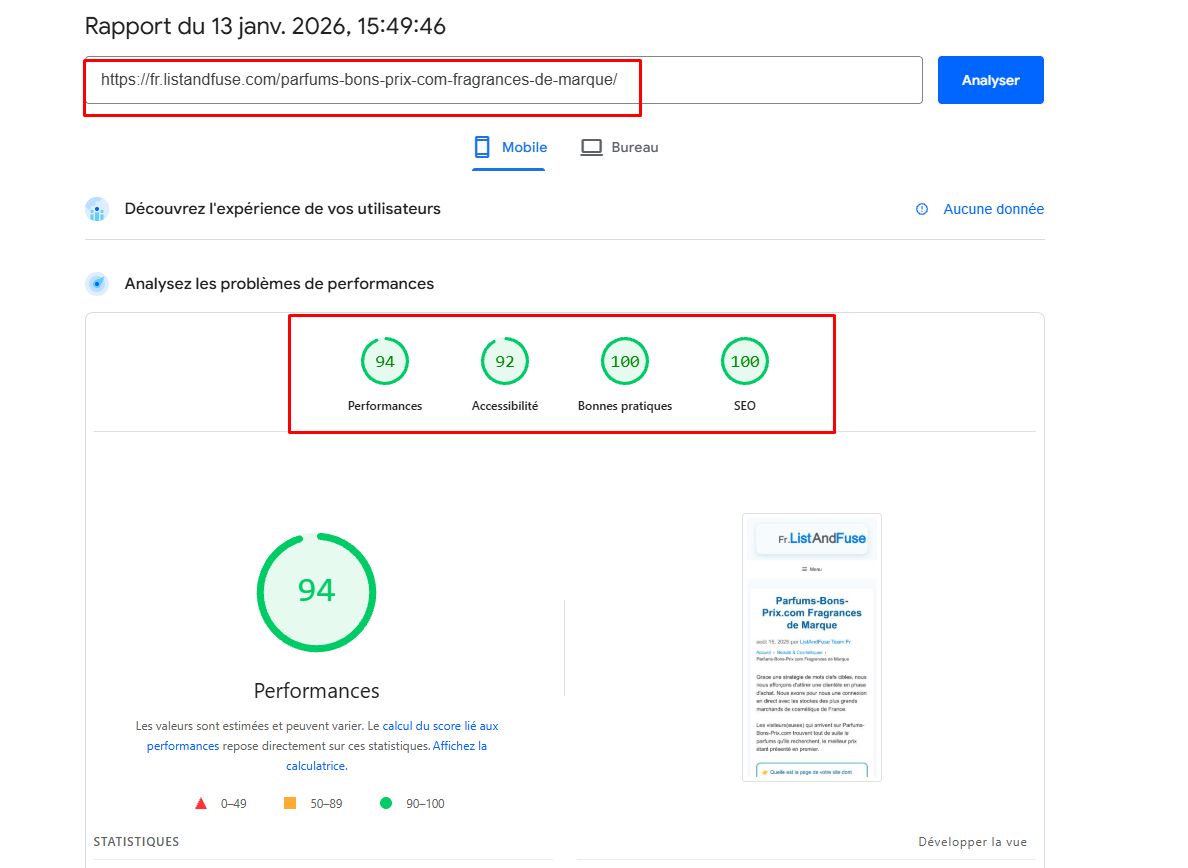The image size is (1188, 868).
Task: Click the report date heading text
Action: click(265, 27)
